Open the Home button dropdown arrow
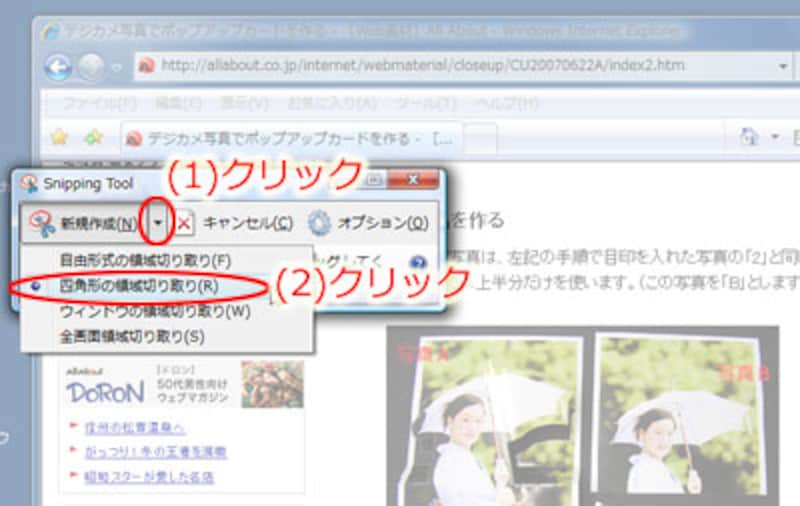This screenshot has height=506, width=800. click(774, 137)
